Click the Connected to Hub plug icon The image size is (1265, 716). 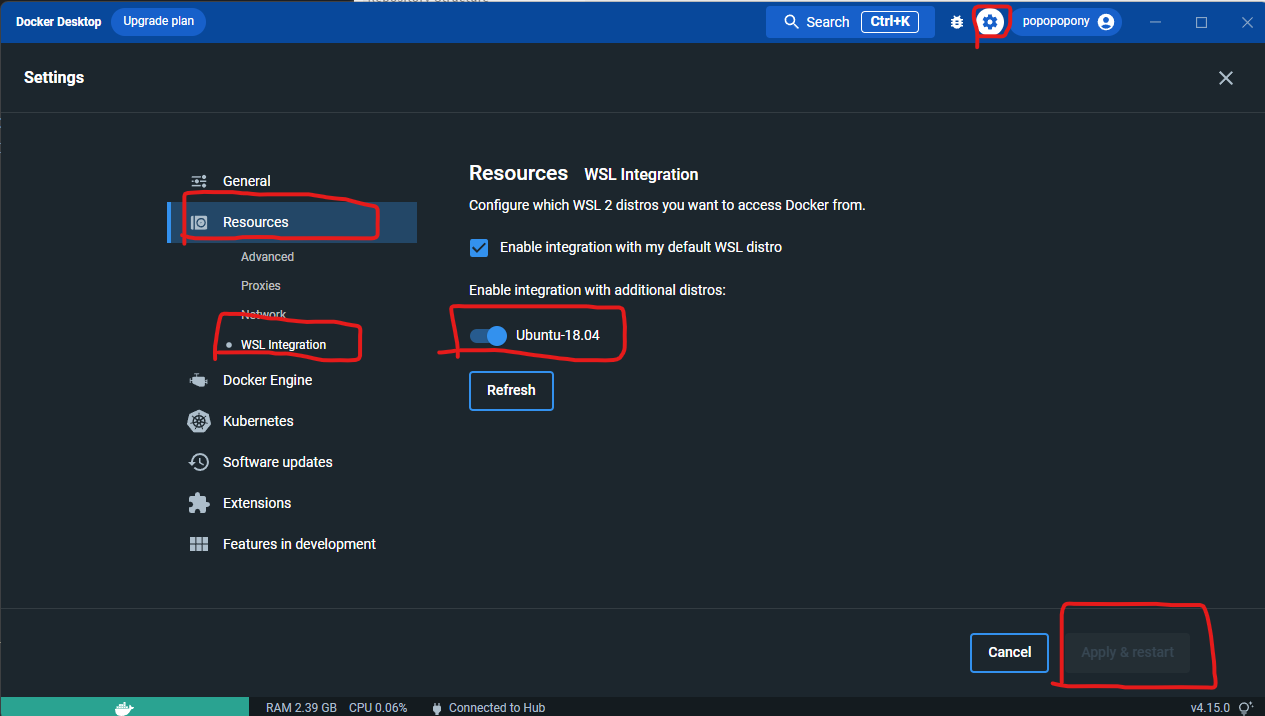[437, 708]
